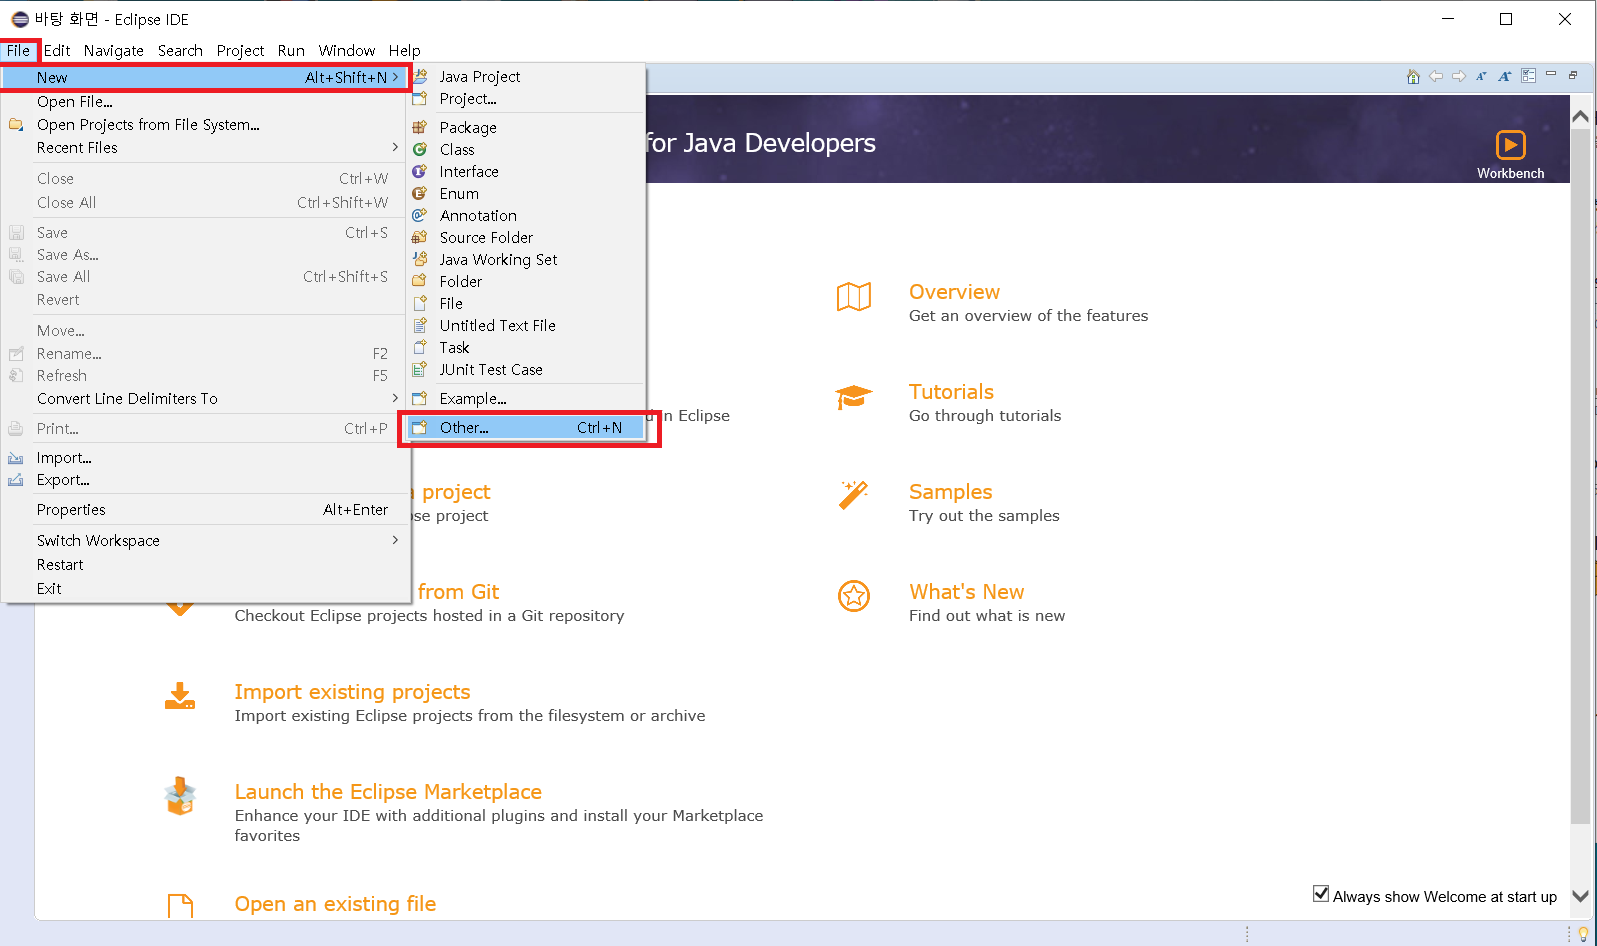Select Task in the New submenu
1597x946 pixels.
(526, 347)
